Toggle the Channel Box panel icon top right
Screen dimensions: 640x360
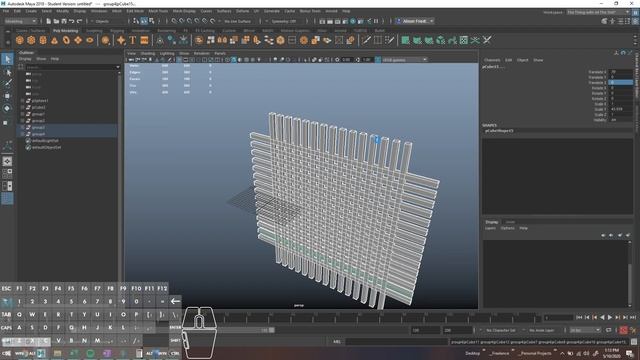(636, 21)
